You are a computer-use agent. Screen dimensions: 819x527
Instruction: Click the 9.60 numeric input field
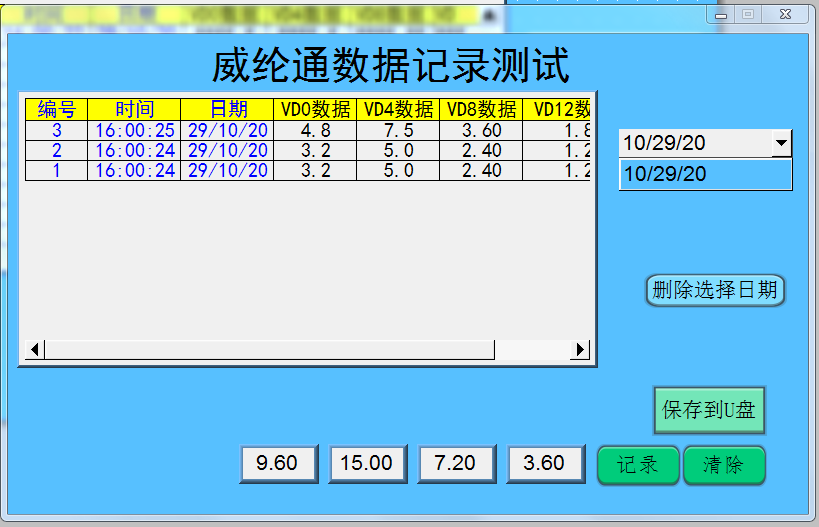point(278,464)
